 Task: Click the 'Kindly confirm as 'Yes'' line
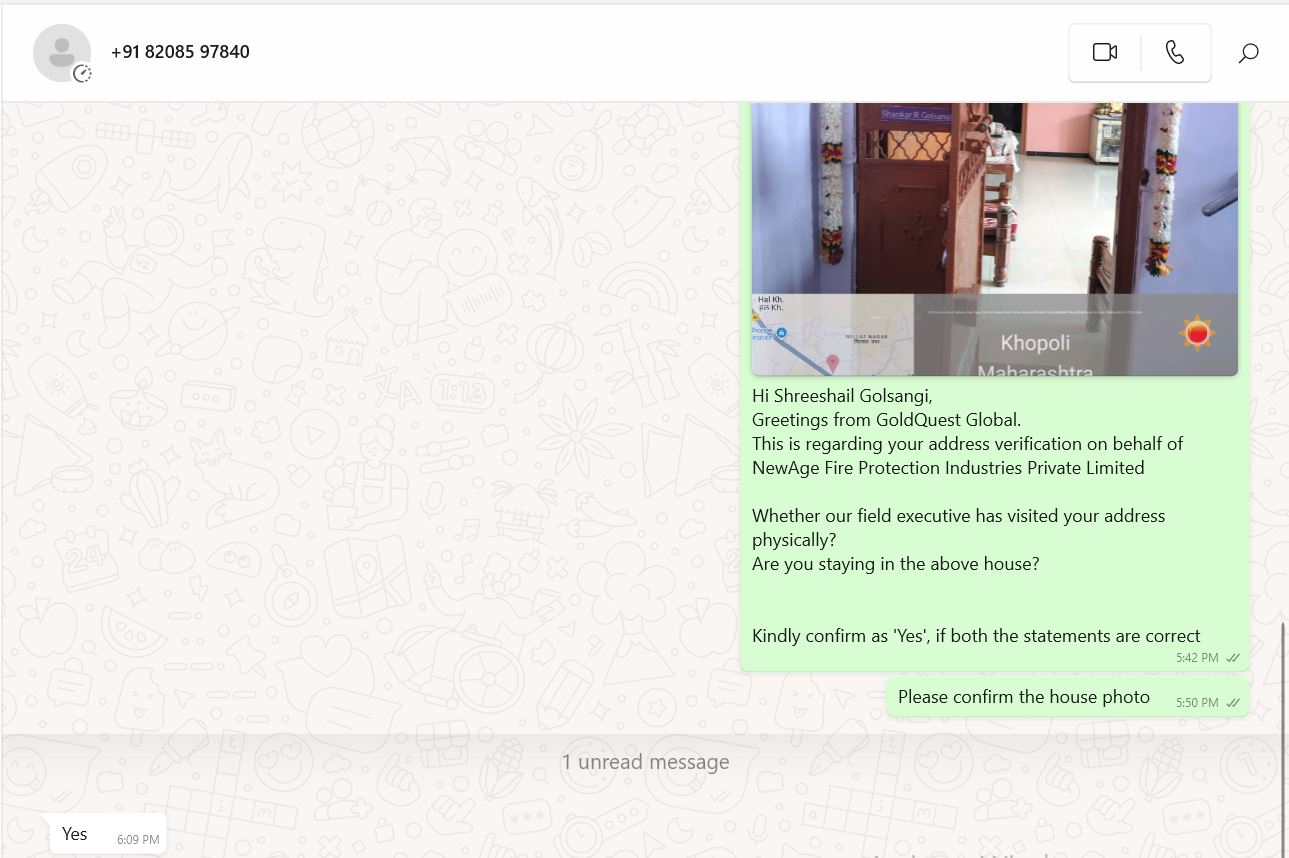click(x=976, y=636)
